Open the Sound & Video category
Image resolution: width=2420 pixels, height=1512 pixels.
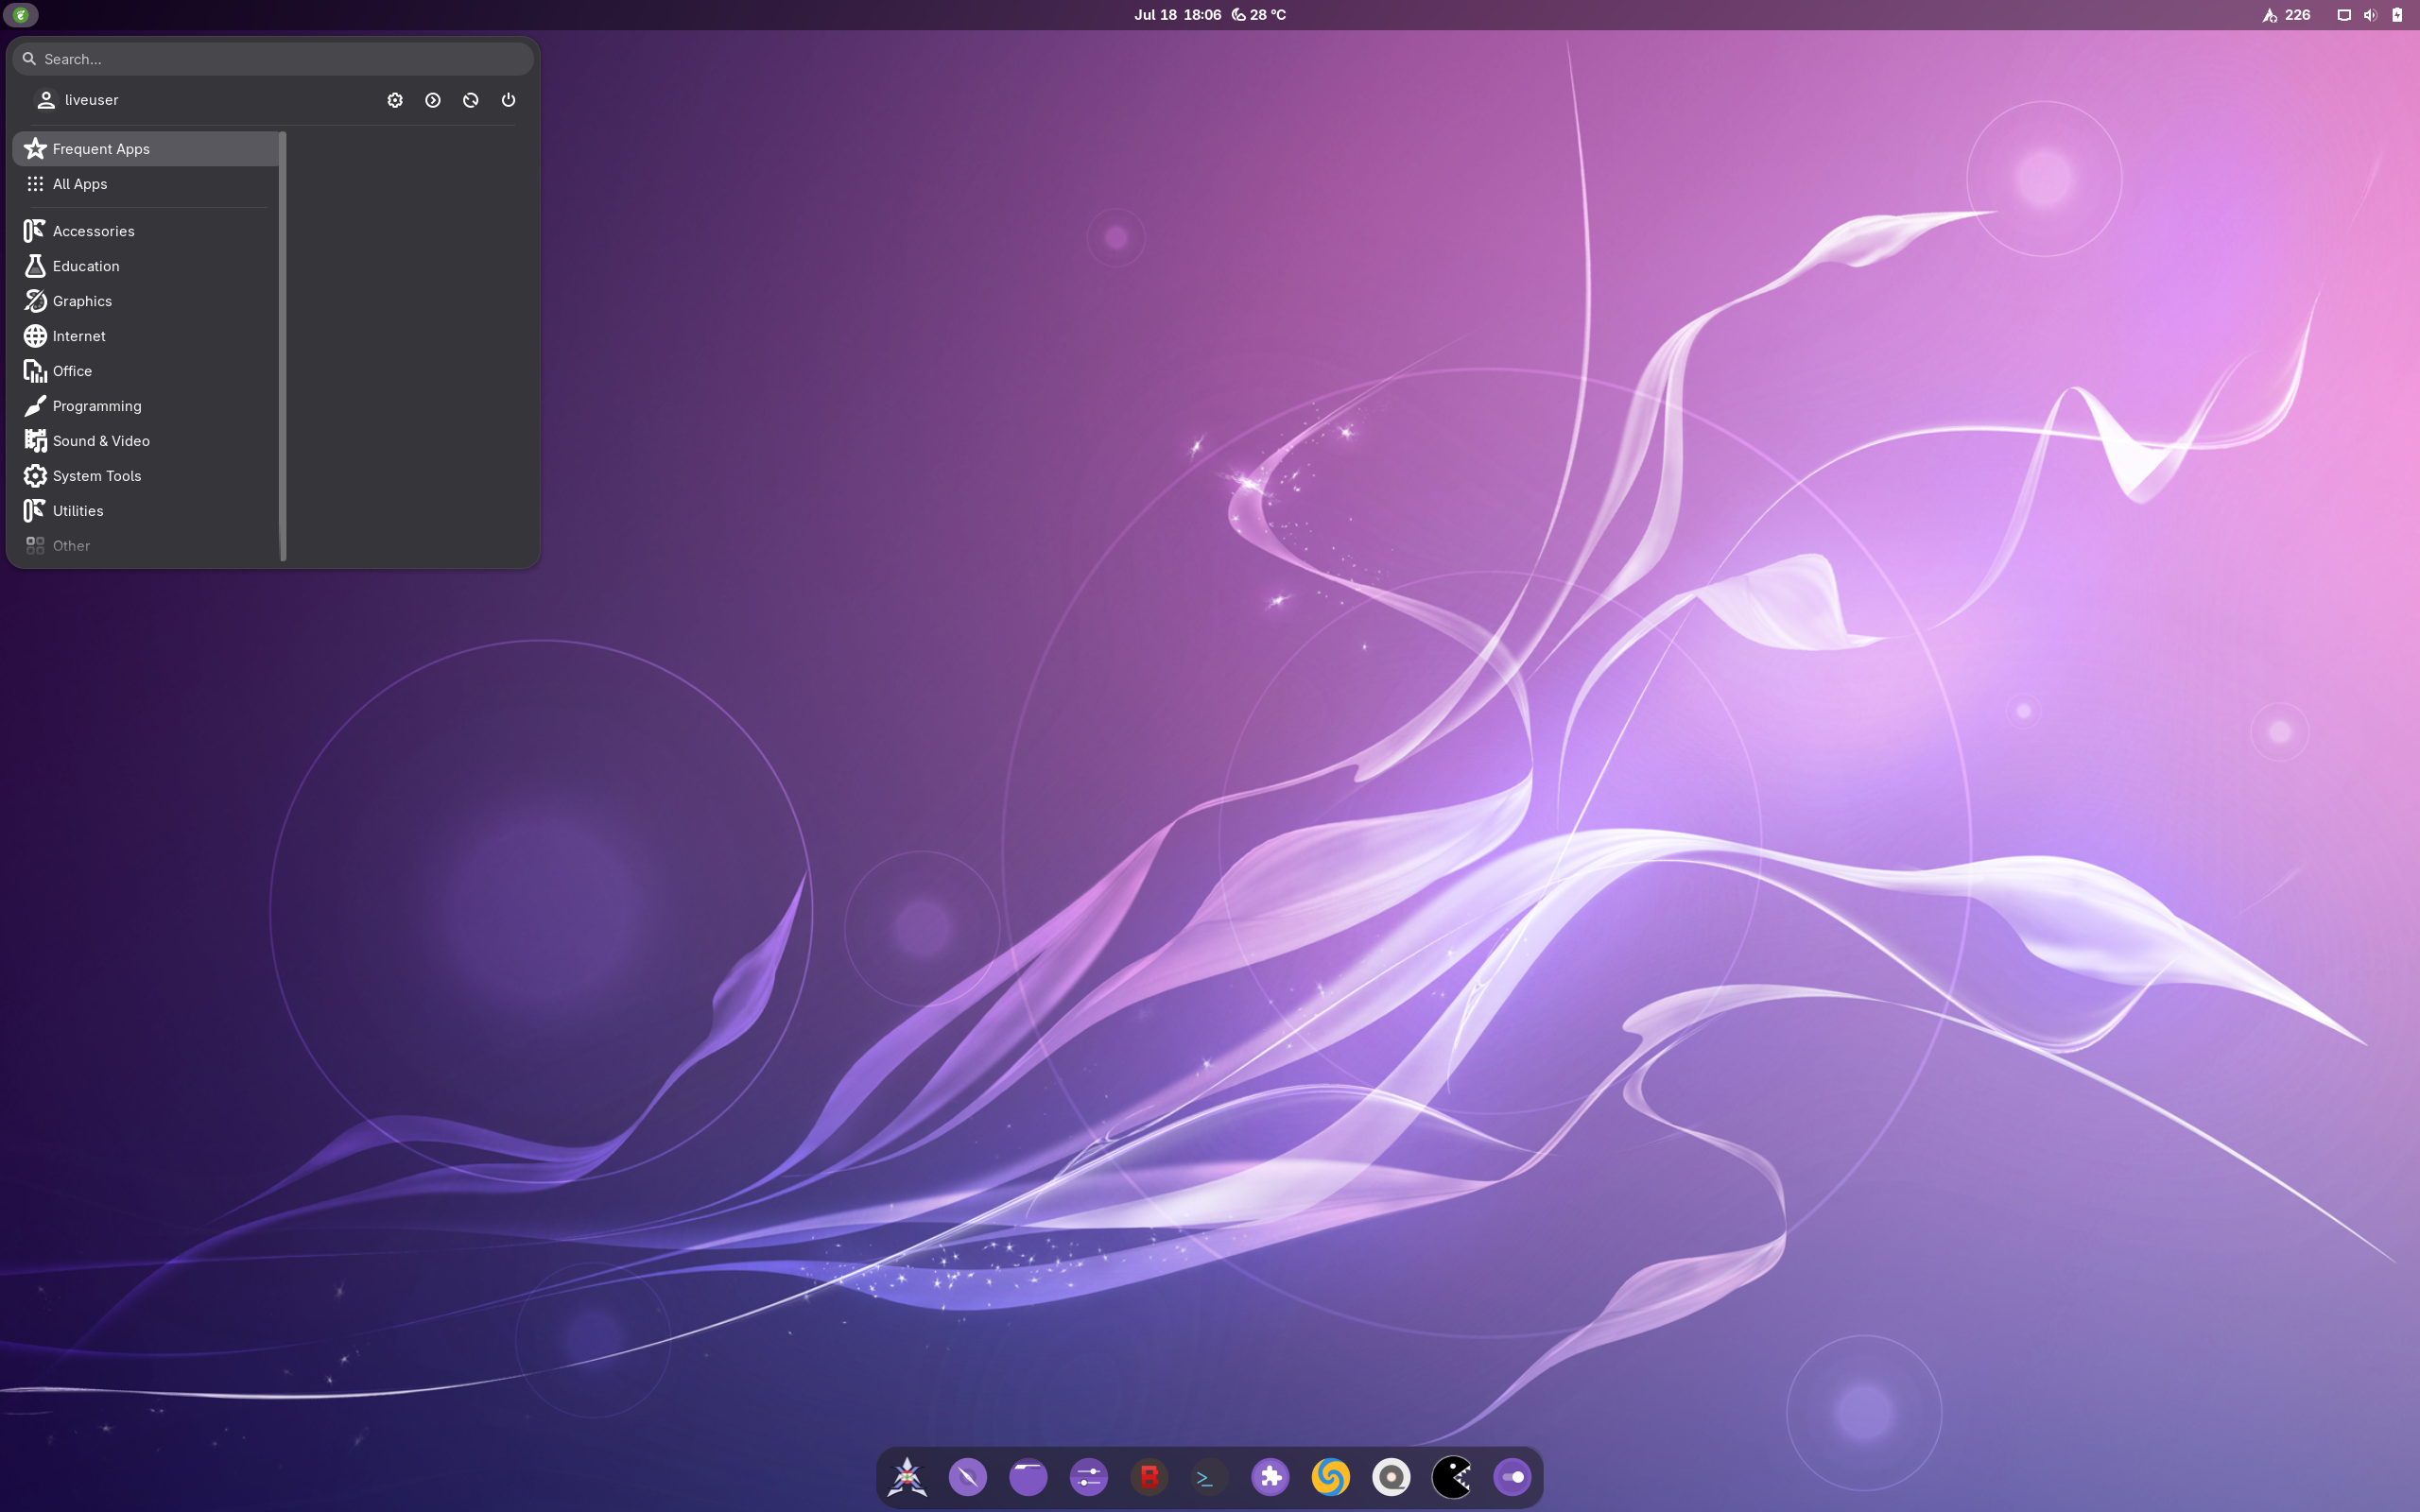tap(146, 441)
